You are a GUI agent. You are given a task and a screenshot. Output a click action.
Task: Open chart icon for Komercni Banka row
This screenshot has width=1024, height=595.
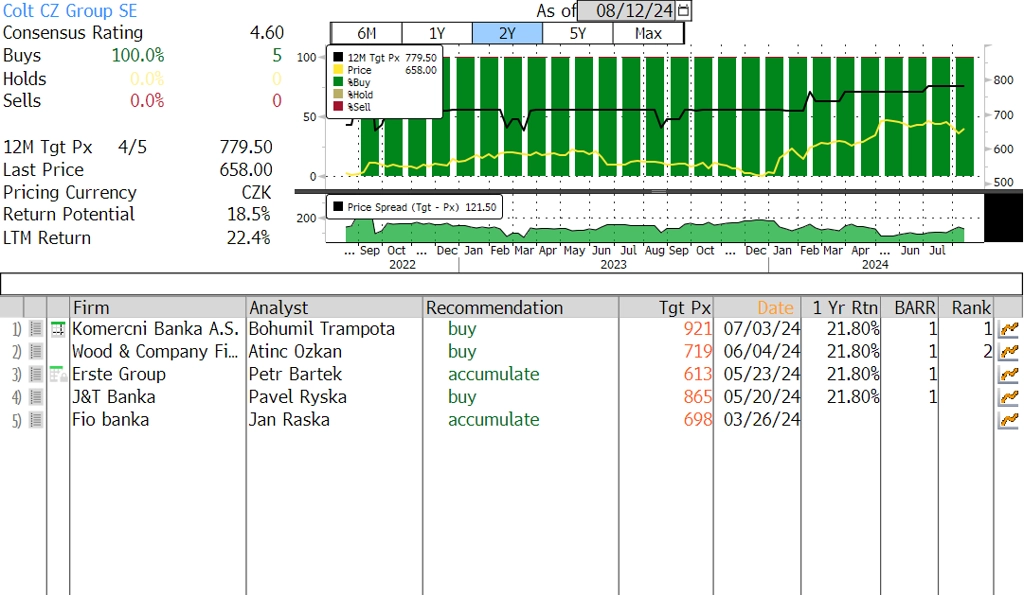coord(1008,329)
